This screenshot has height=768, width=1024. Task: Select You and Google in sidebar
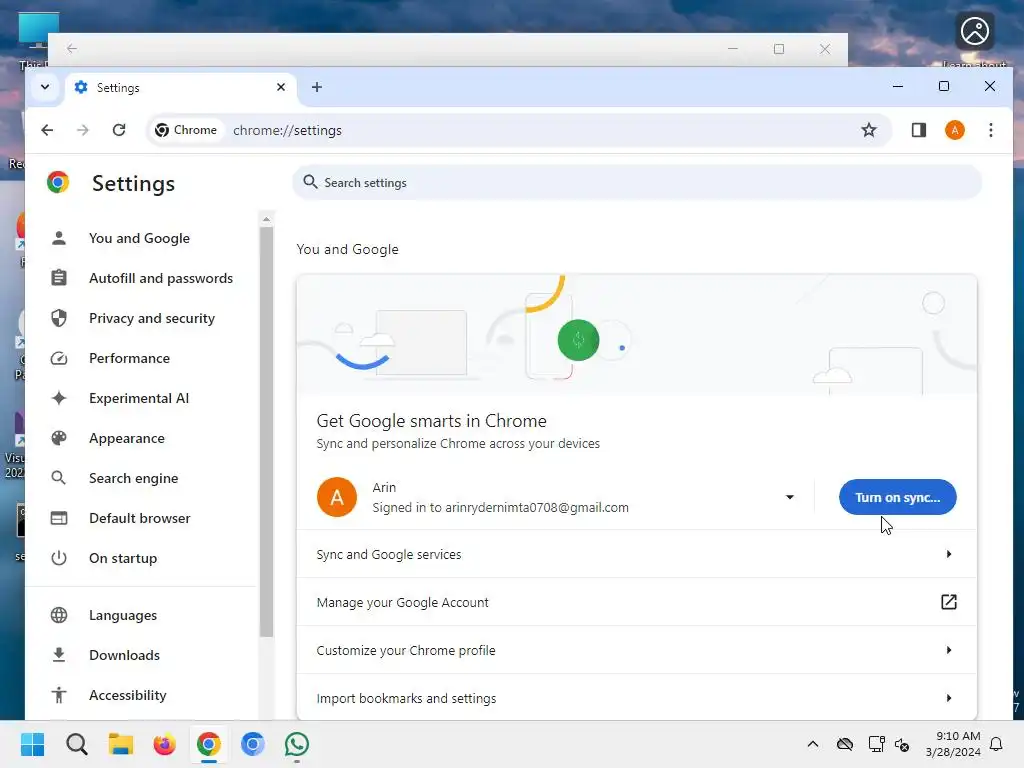[139, 238]
